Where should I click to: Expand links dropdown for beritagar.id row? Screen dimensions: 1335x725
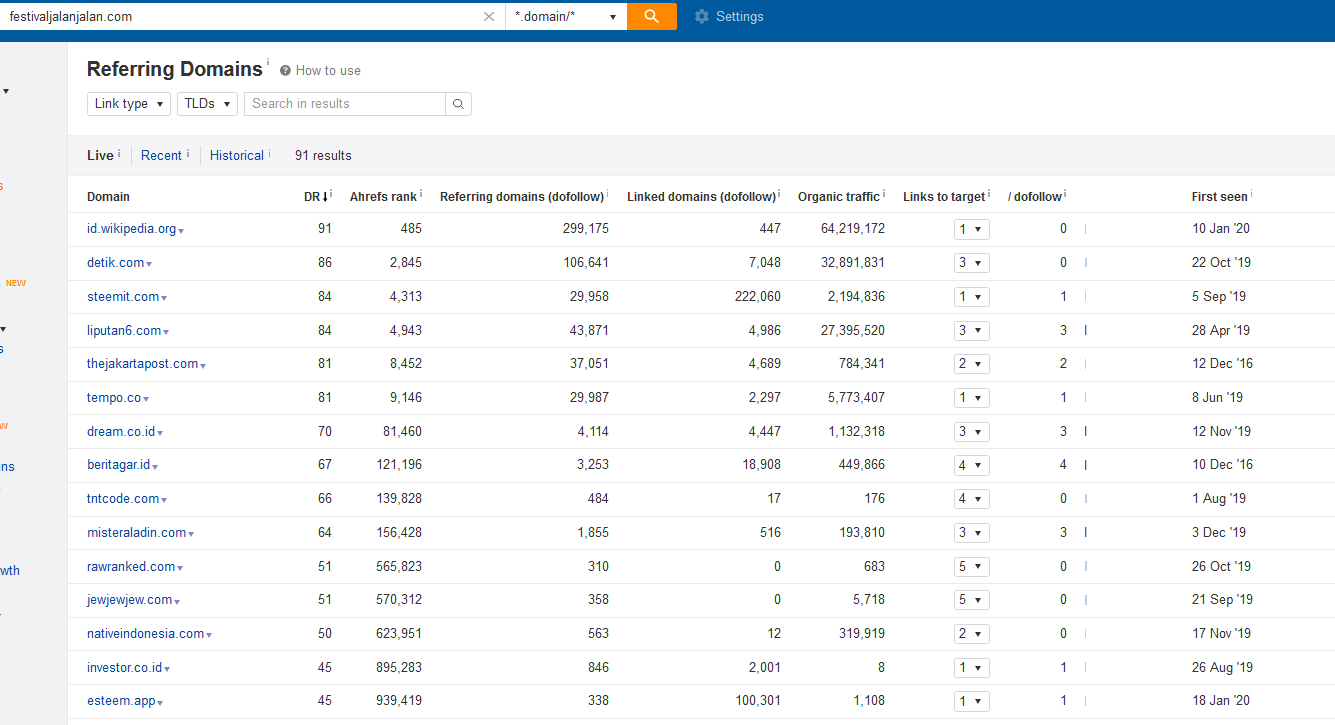(972, 465)
